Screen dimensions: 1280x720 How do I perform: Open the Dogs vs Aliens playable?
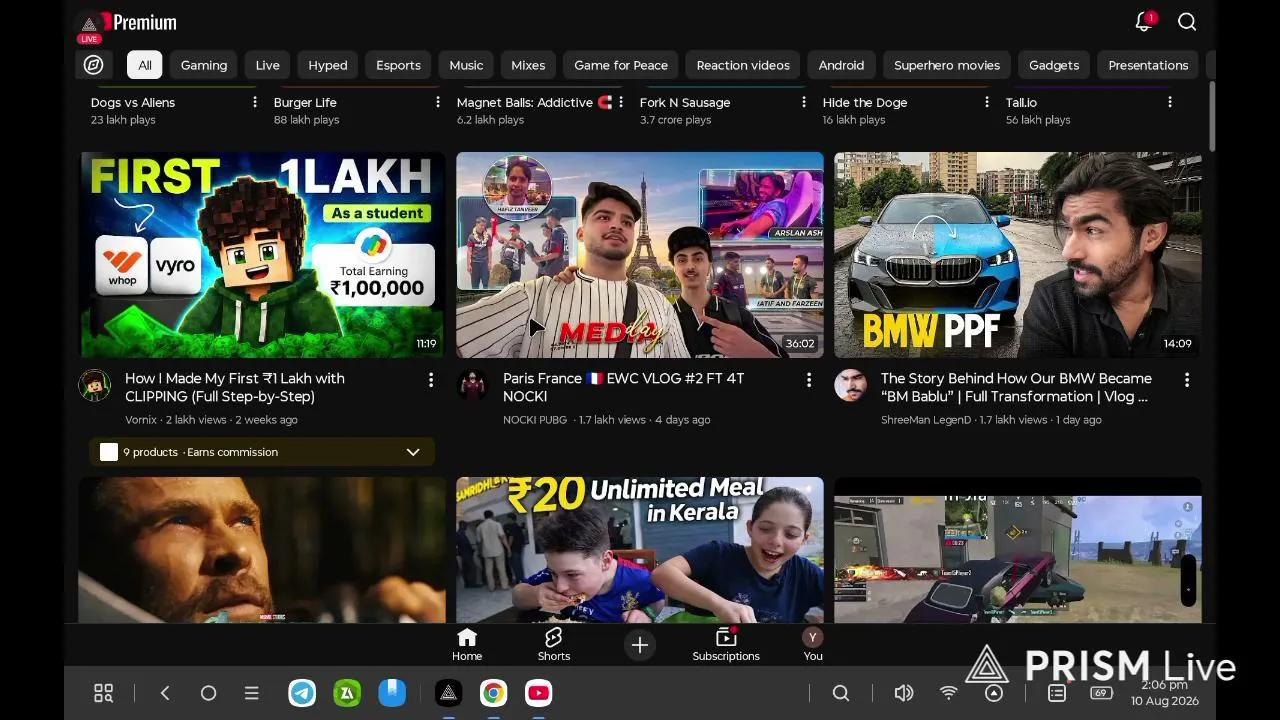(133, 102)
